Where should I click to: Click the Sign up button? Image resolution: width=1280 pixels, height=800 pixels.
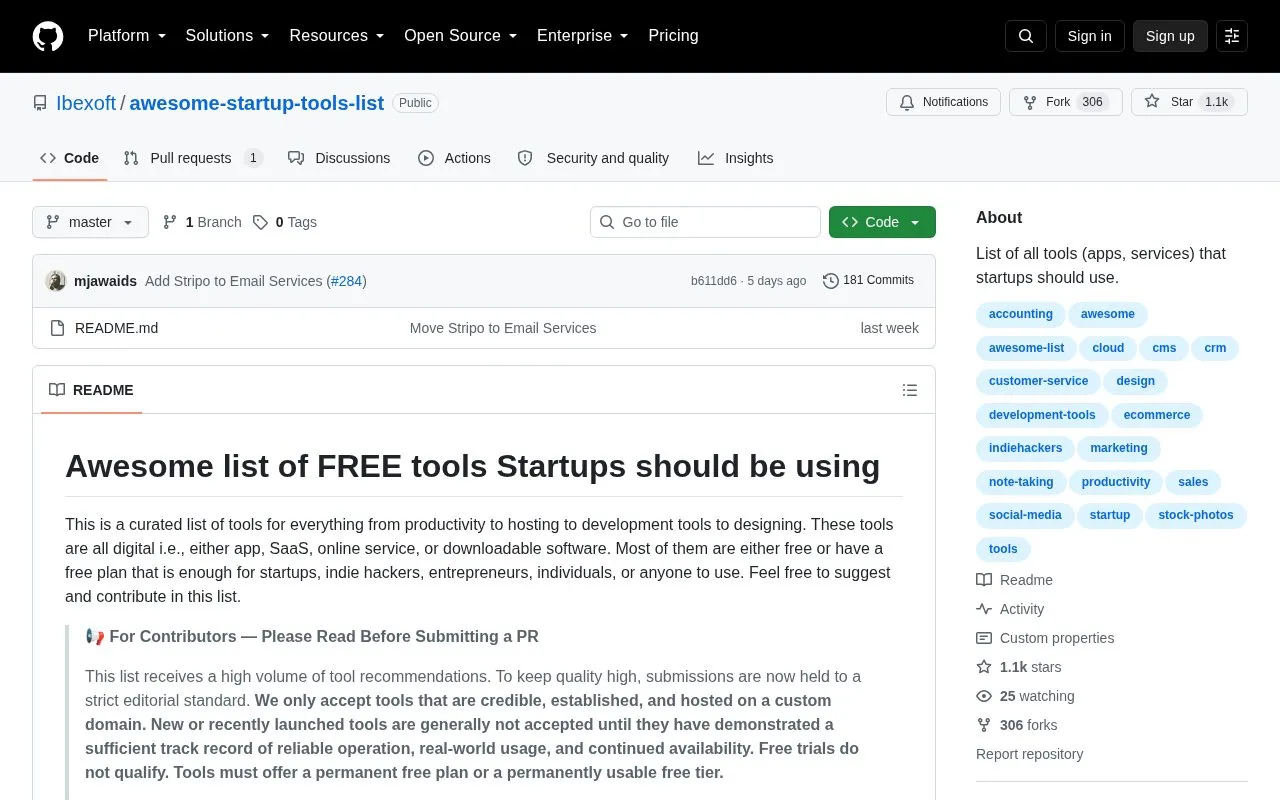click(x=1170, y=36)
